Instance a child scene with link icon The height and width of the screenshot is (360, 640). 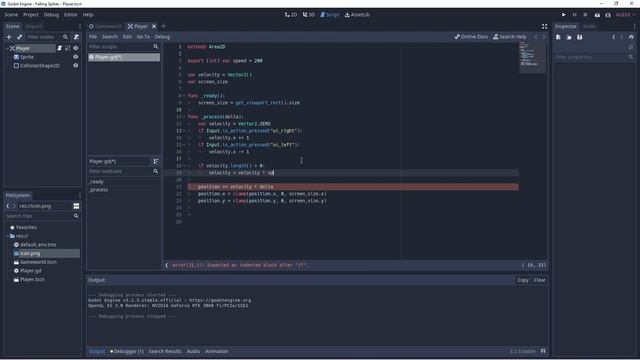[19, 37]
